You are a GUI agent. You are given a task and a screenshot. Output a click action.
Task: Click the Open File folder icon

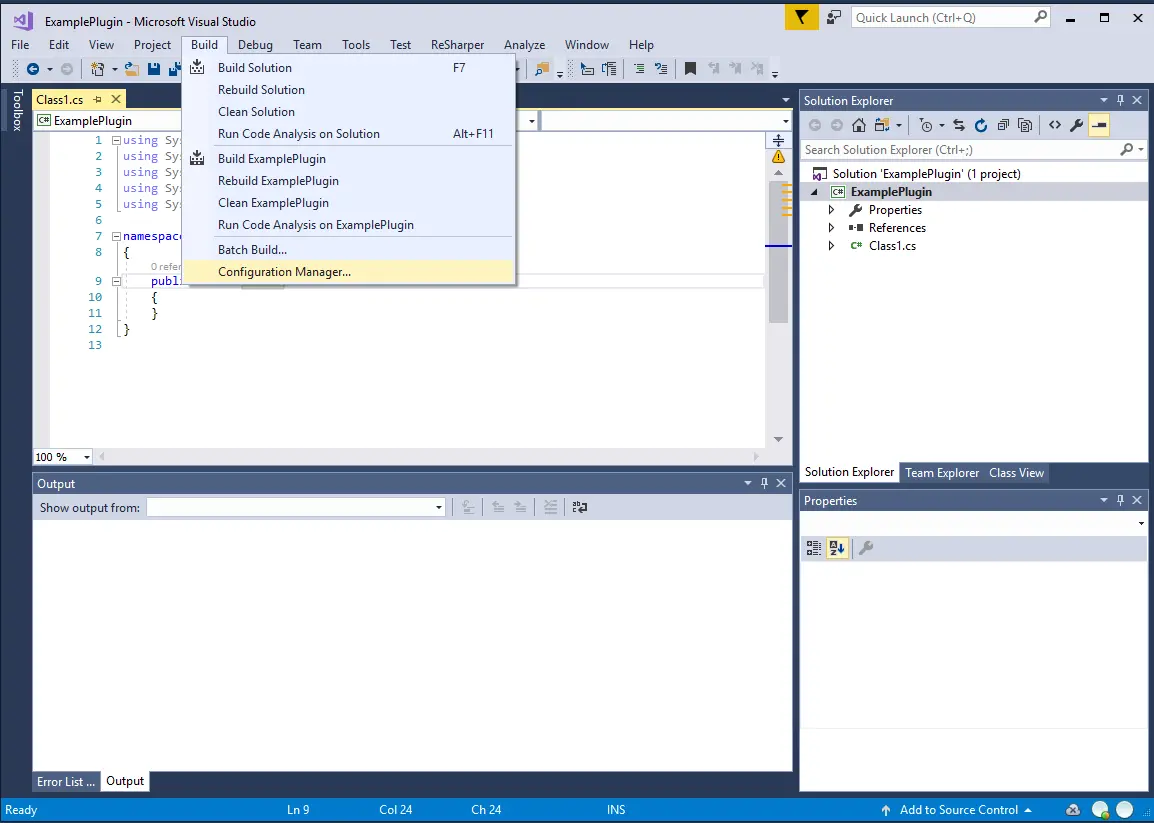(132, 69)
